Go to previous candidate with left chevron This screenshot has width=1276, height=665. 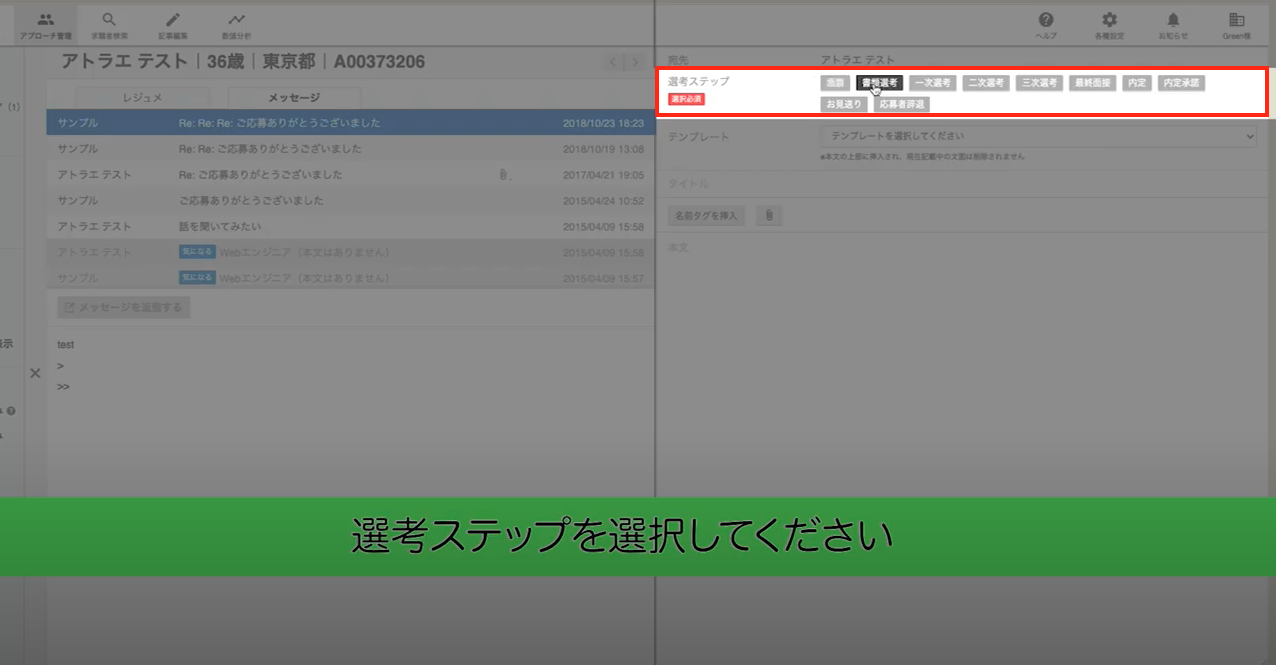(614, 62)
